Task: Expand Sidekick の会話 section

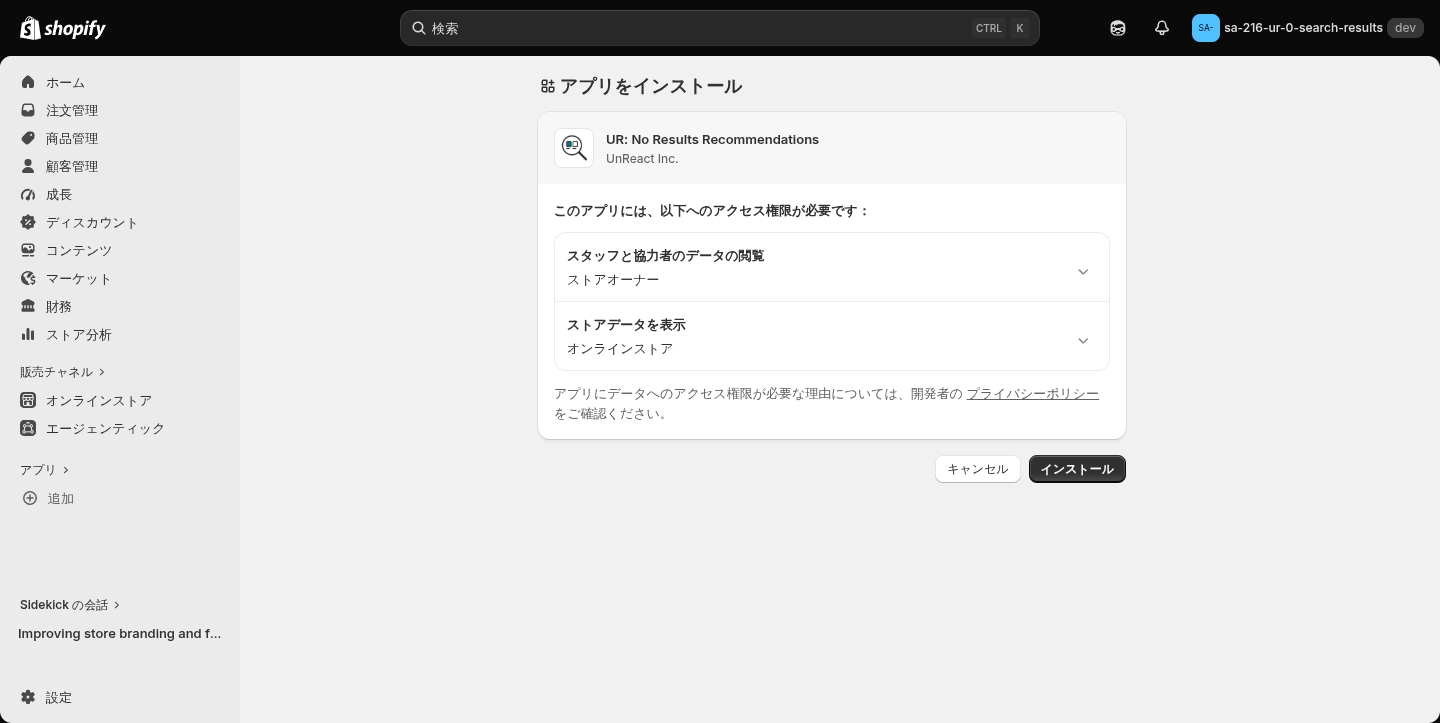Action: pyautogui.click(x=70, y=605)
